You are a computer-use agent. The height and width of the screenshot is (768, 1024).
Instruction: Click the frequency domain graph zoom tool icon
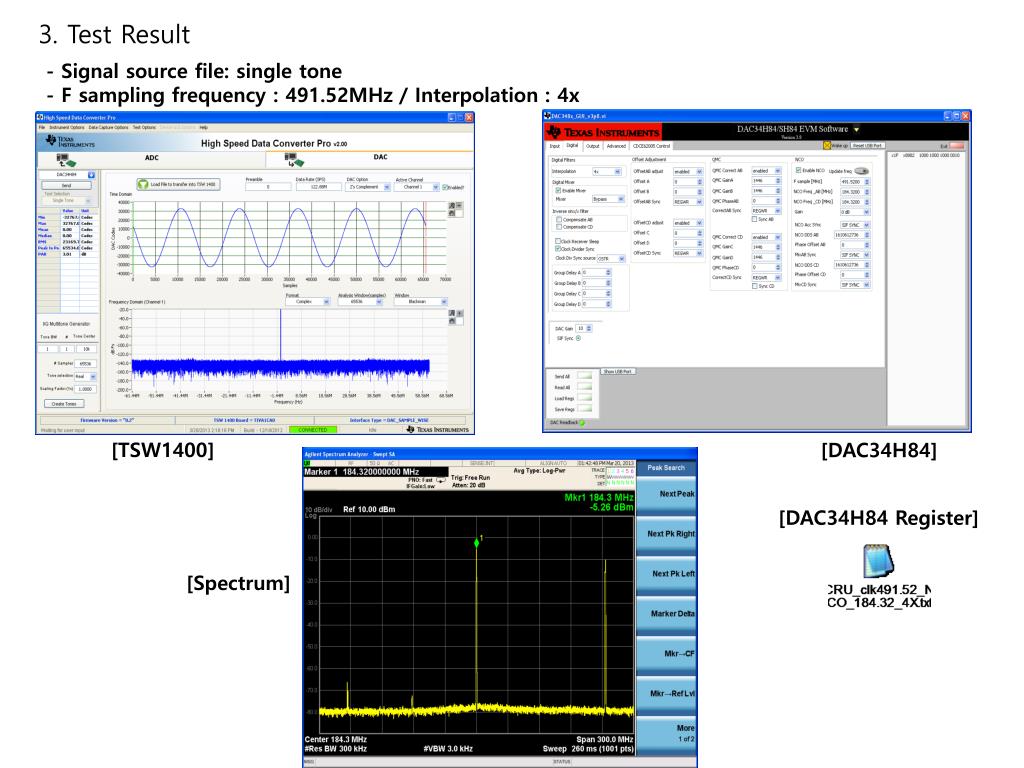point(452,313)
